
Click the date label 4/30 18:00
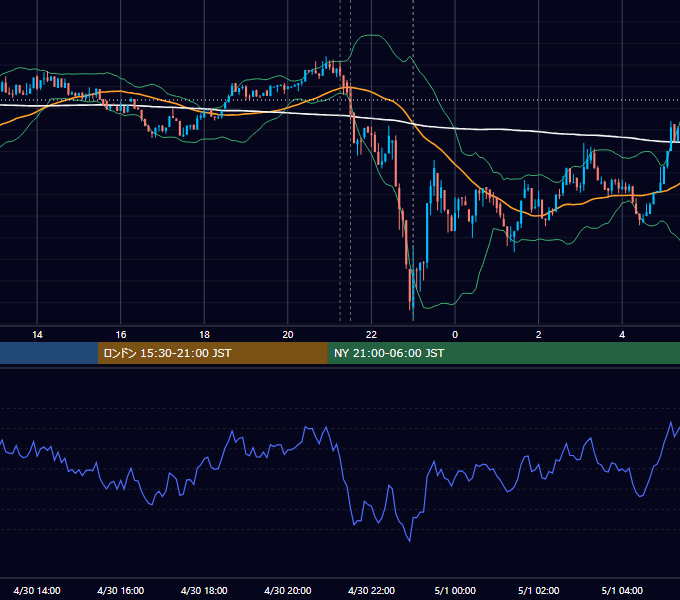click(x=204, y=590)
